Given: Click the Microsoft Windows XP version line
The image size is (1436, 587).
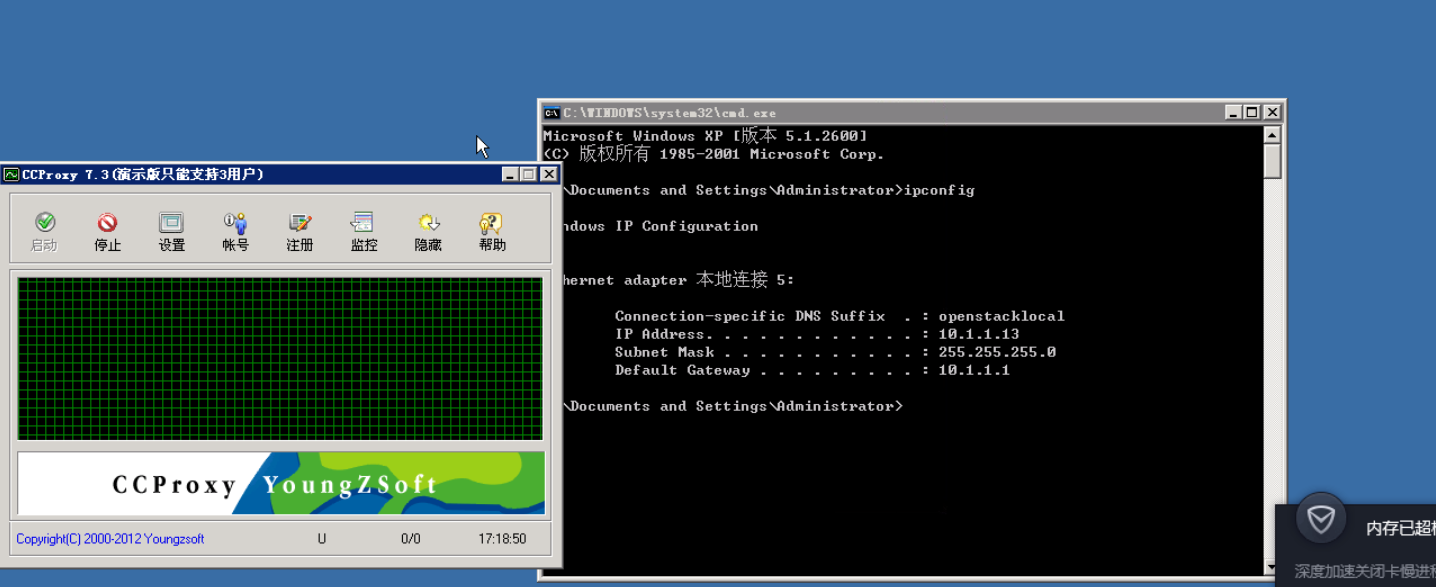Looking at the screenshot, I should pyautogui.click(x=705, y=136).
